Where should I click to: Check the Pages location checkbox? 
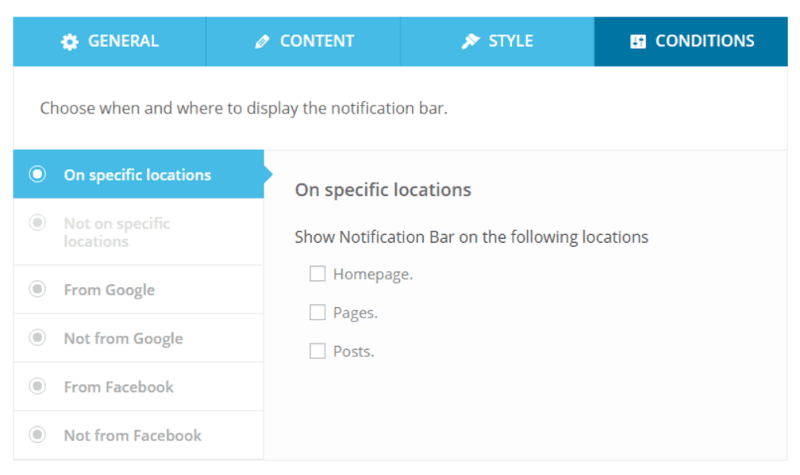pyautogui.click(x=317, y=312)
